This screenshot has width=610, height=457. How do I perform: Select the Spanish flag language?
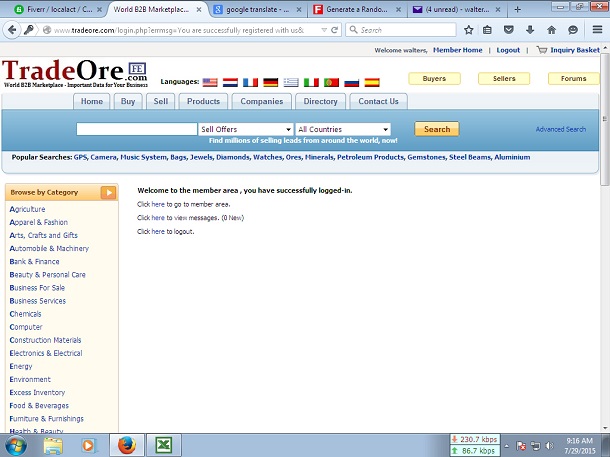point(372,82)
